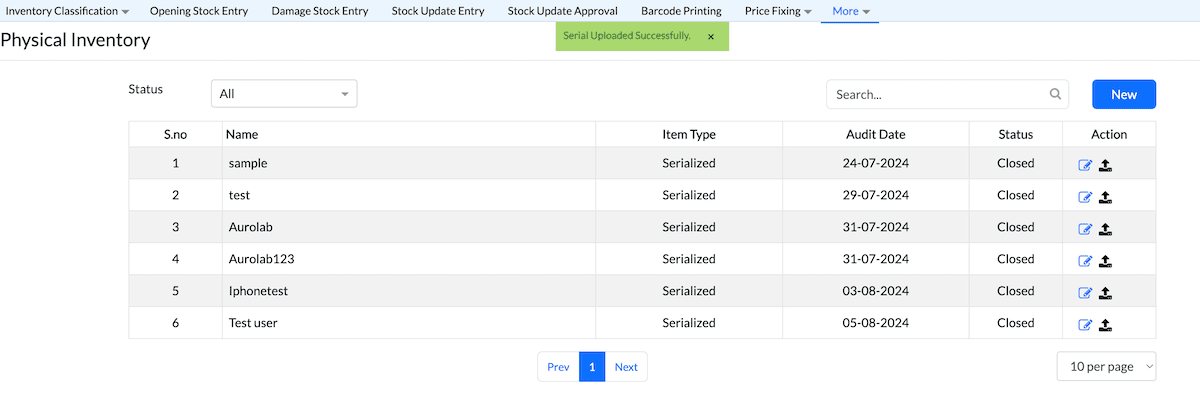Viewport: 1200px width, 420px height.
Task: Go to Next page of results
Action: (626, 367)
